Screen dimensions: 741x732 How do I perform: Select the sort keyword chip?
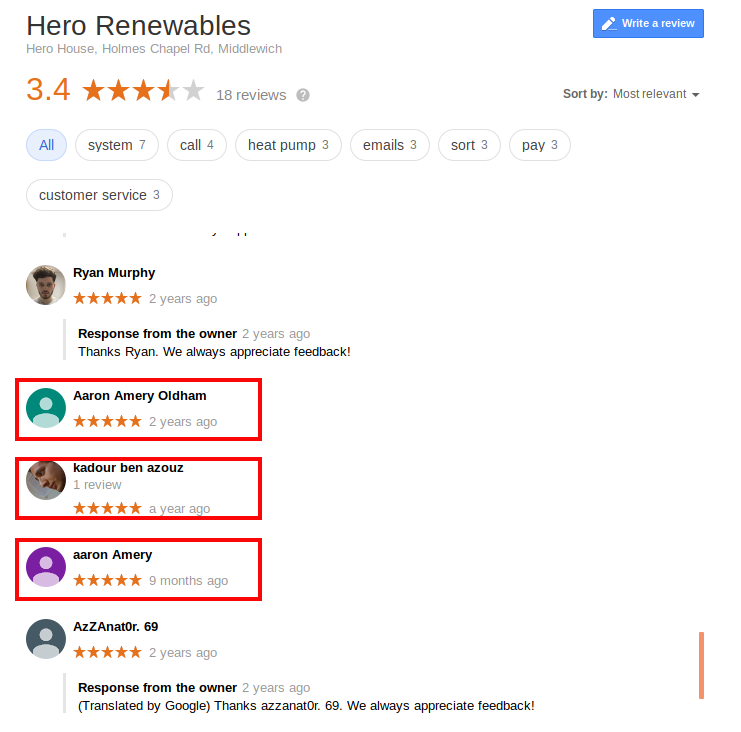tap(469, 145)
